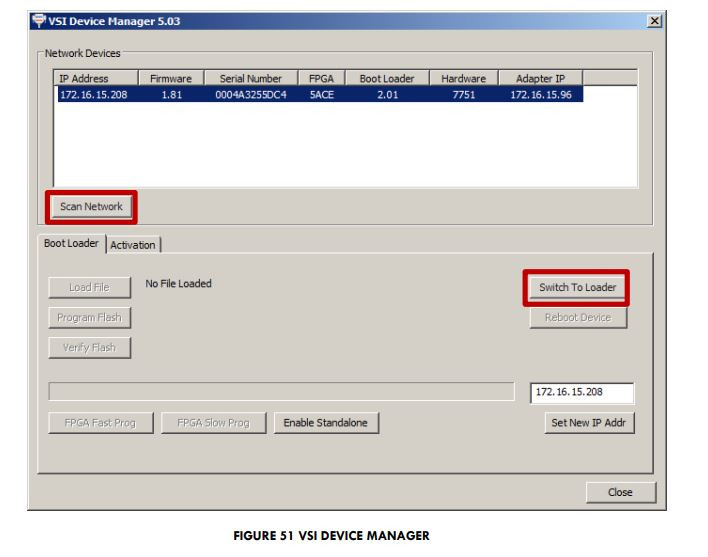Click the Enable Standalone button

325,423
